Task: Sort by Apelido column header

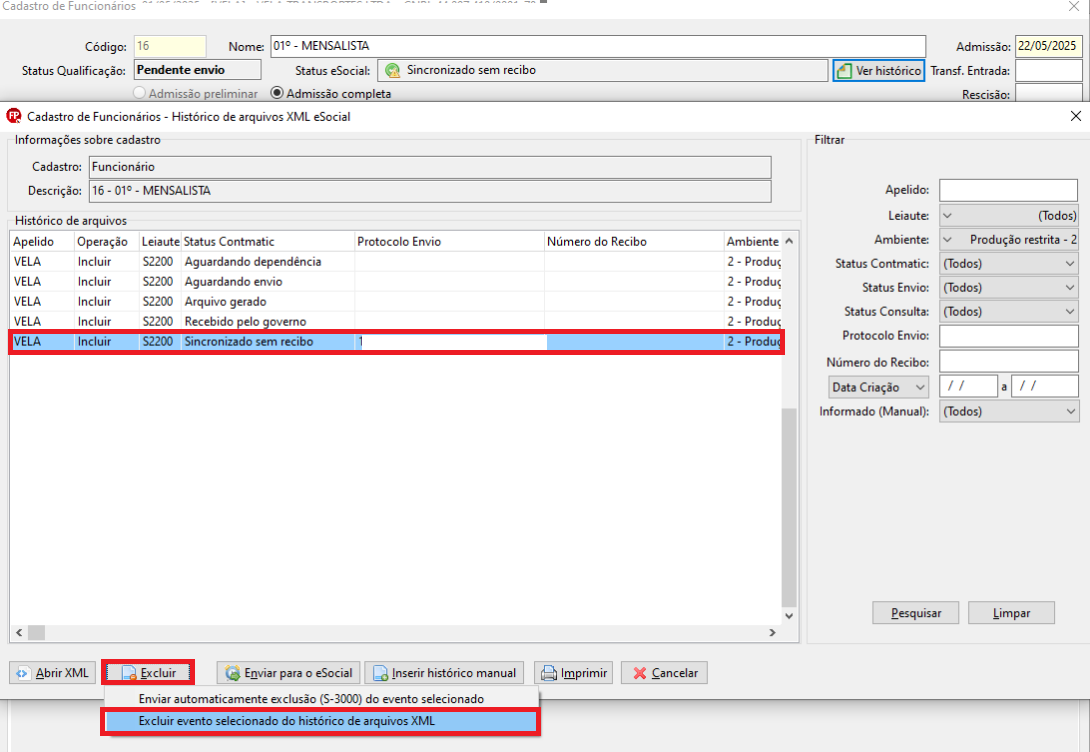Action: 42,241
